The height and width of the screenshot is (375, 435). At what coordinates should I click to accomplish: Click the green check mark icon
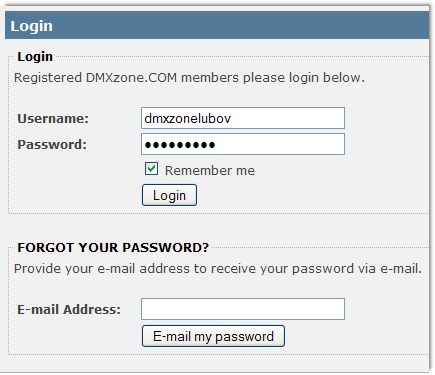tap(151, 169)
